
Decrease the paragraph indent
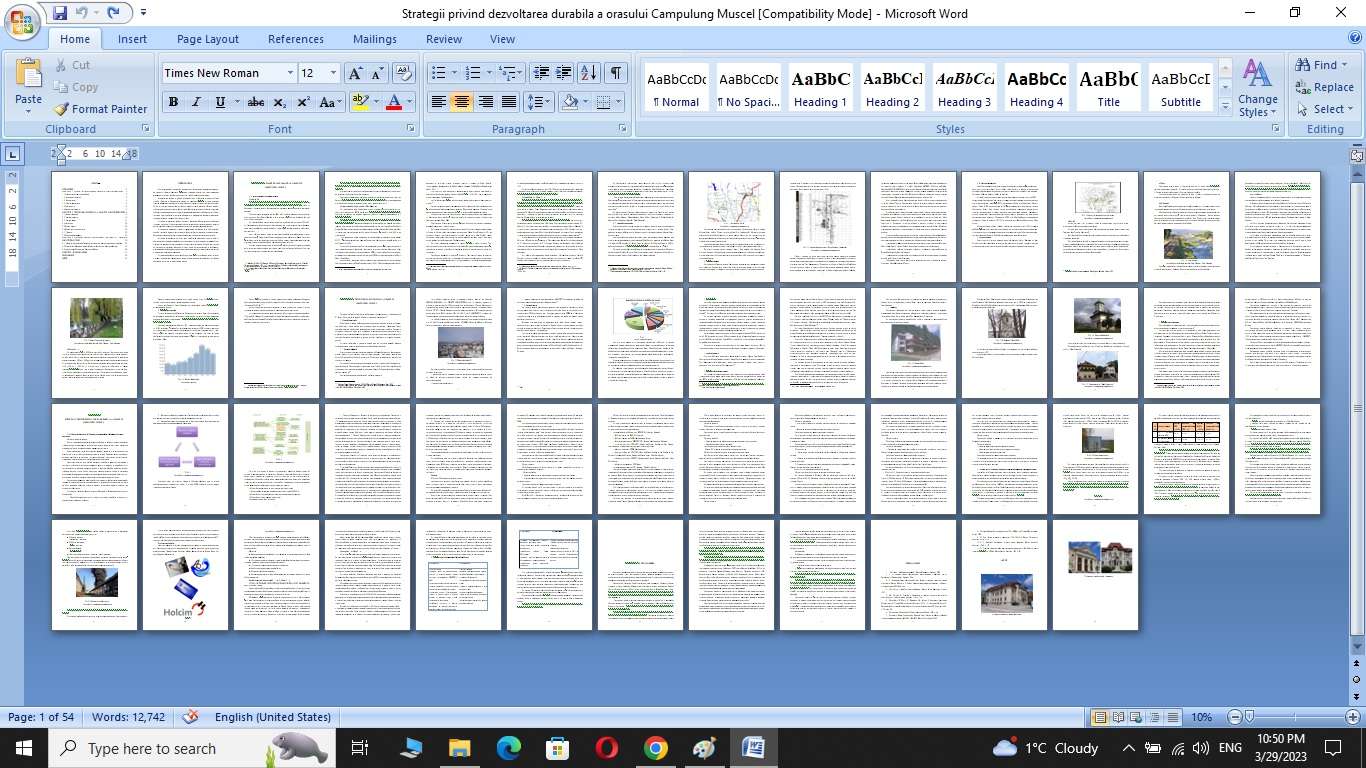click(541, 73)
